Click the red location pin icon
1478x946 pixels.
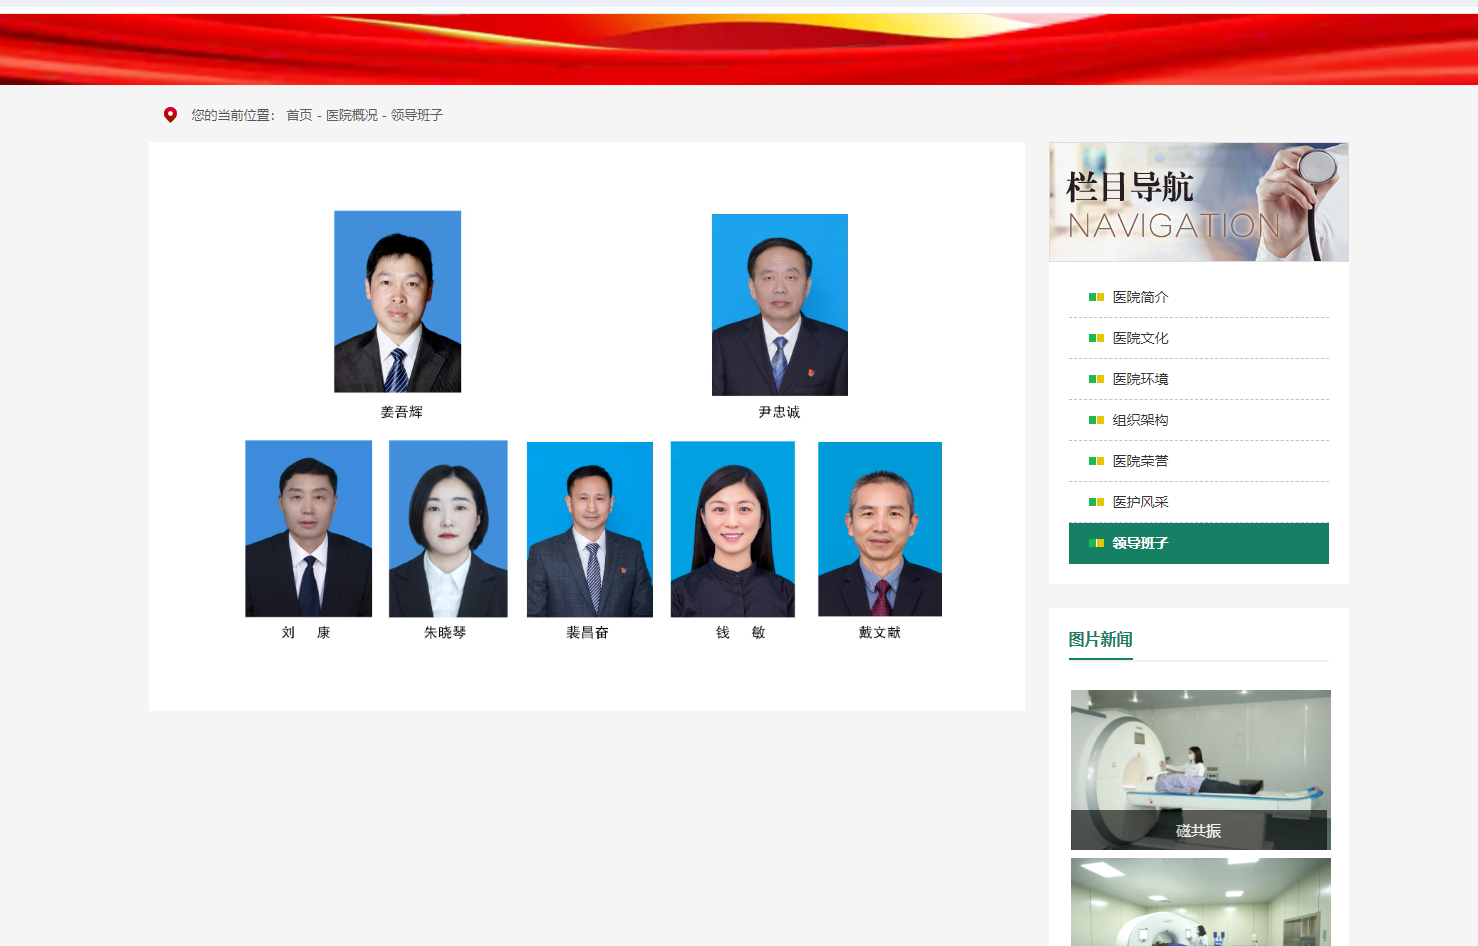170,115
